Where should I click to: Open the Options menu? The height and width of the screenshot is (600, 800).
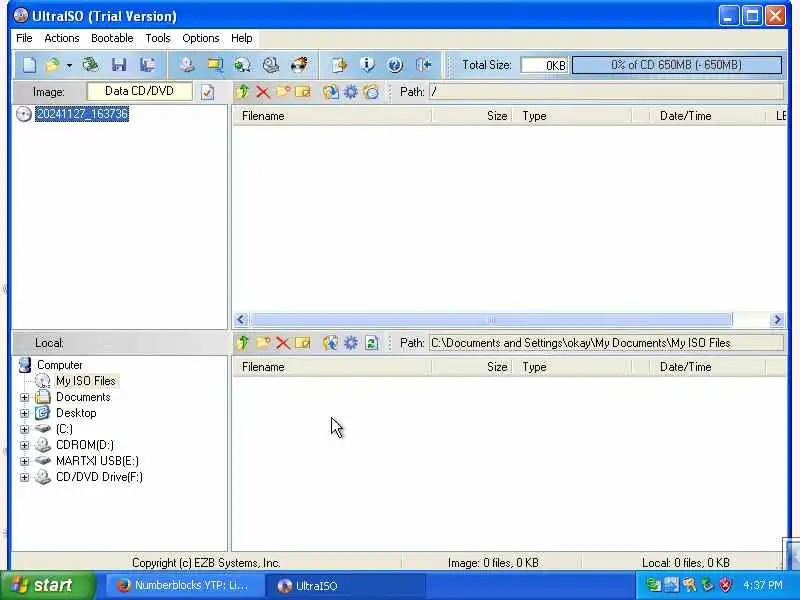(x=201, y=38)
